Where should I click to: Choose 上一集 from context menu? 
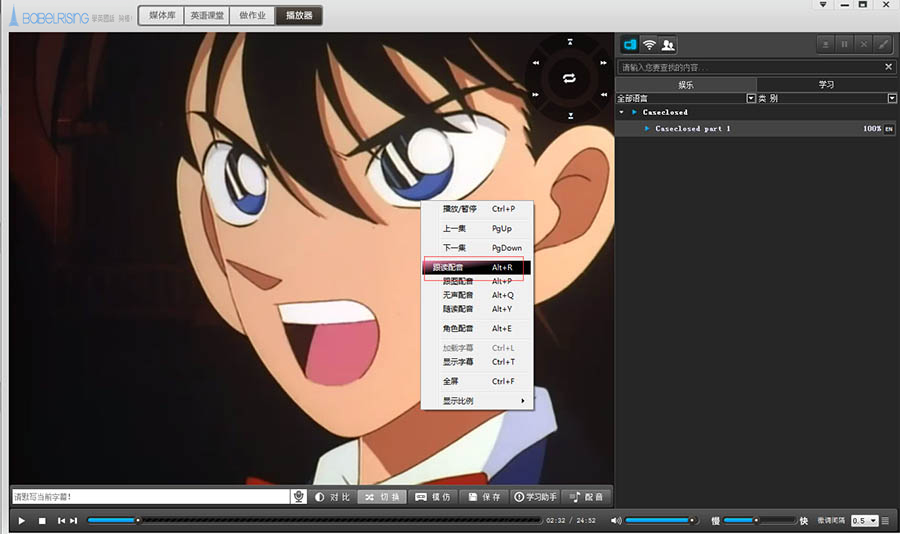tap(478, 229)
